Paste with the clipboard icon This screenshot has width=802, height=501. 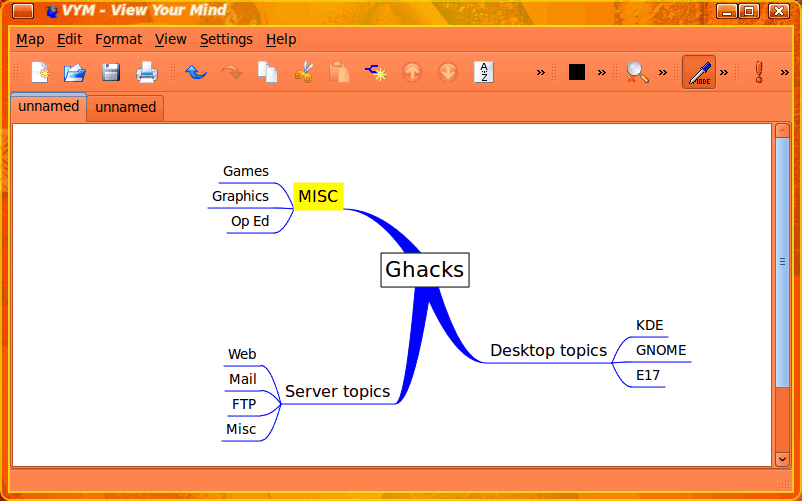(x=339, y=72)
